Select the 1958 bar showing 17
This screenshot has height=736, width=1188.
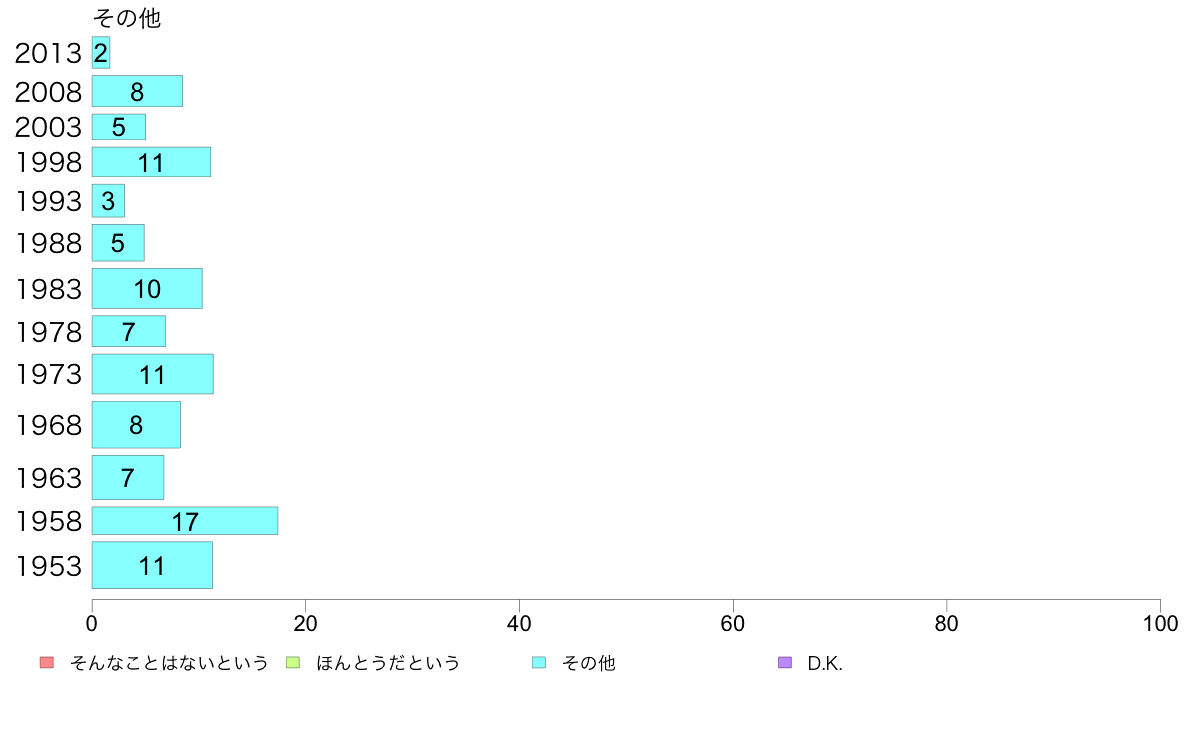tap(185, 521)
